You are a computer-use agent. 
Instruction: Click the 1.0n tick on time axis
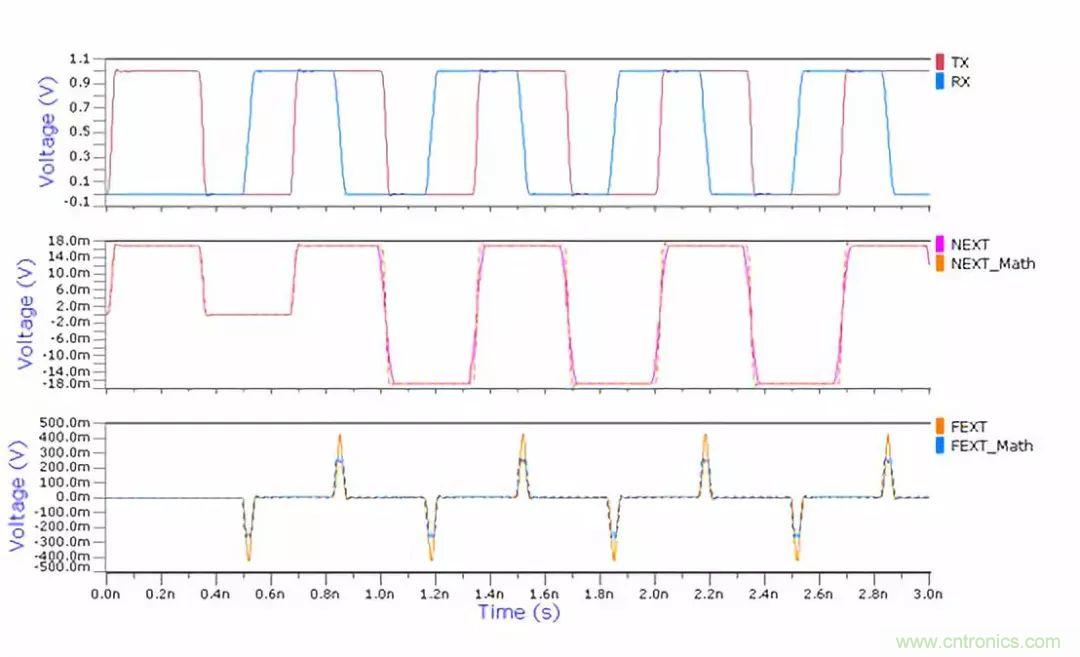pos(380,592)
